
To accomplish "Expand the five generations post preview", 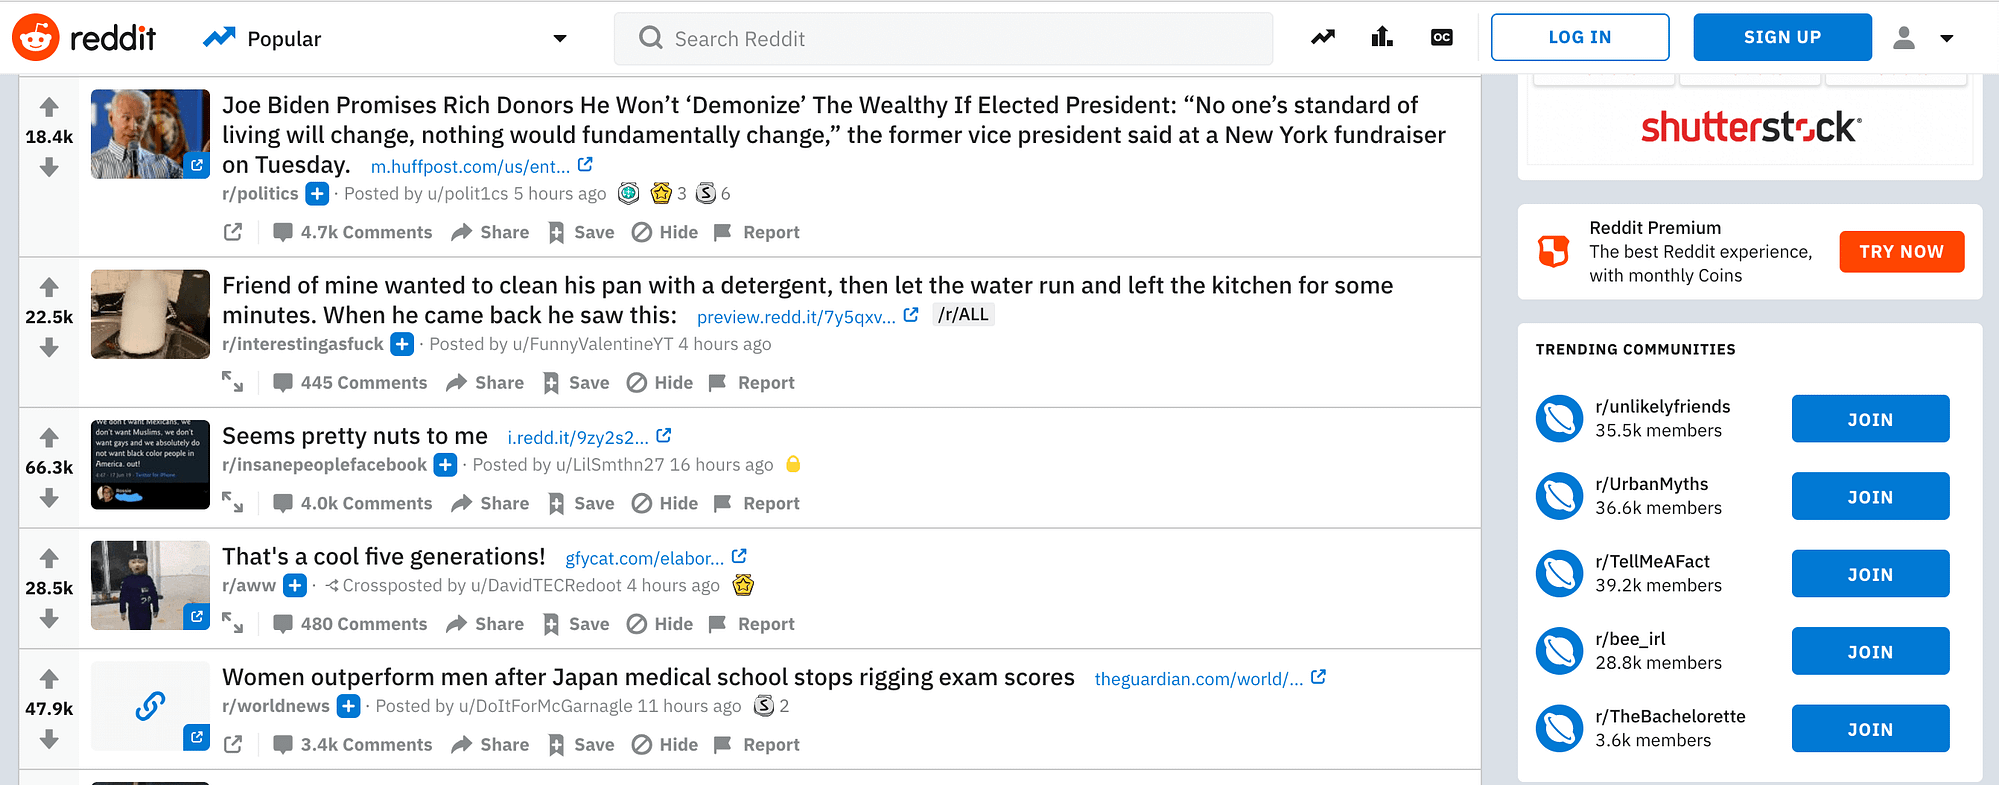I will pos(233,624).
